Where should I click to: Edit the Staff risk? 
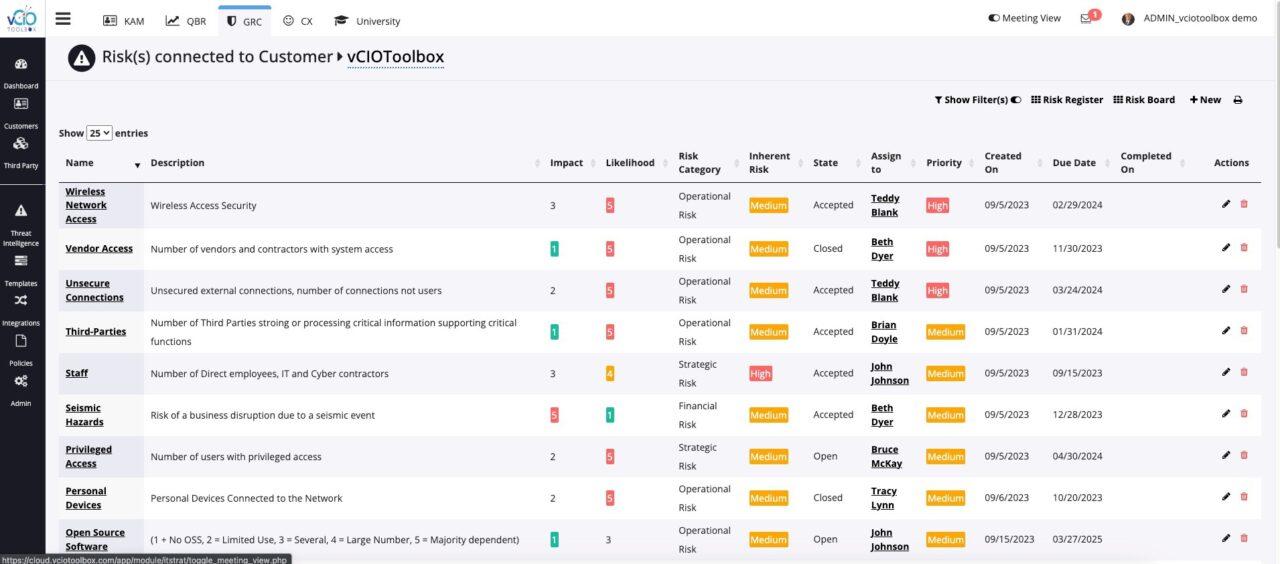[x=1226, y=372]
